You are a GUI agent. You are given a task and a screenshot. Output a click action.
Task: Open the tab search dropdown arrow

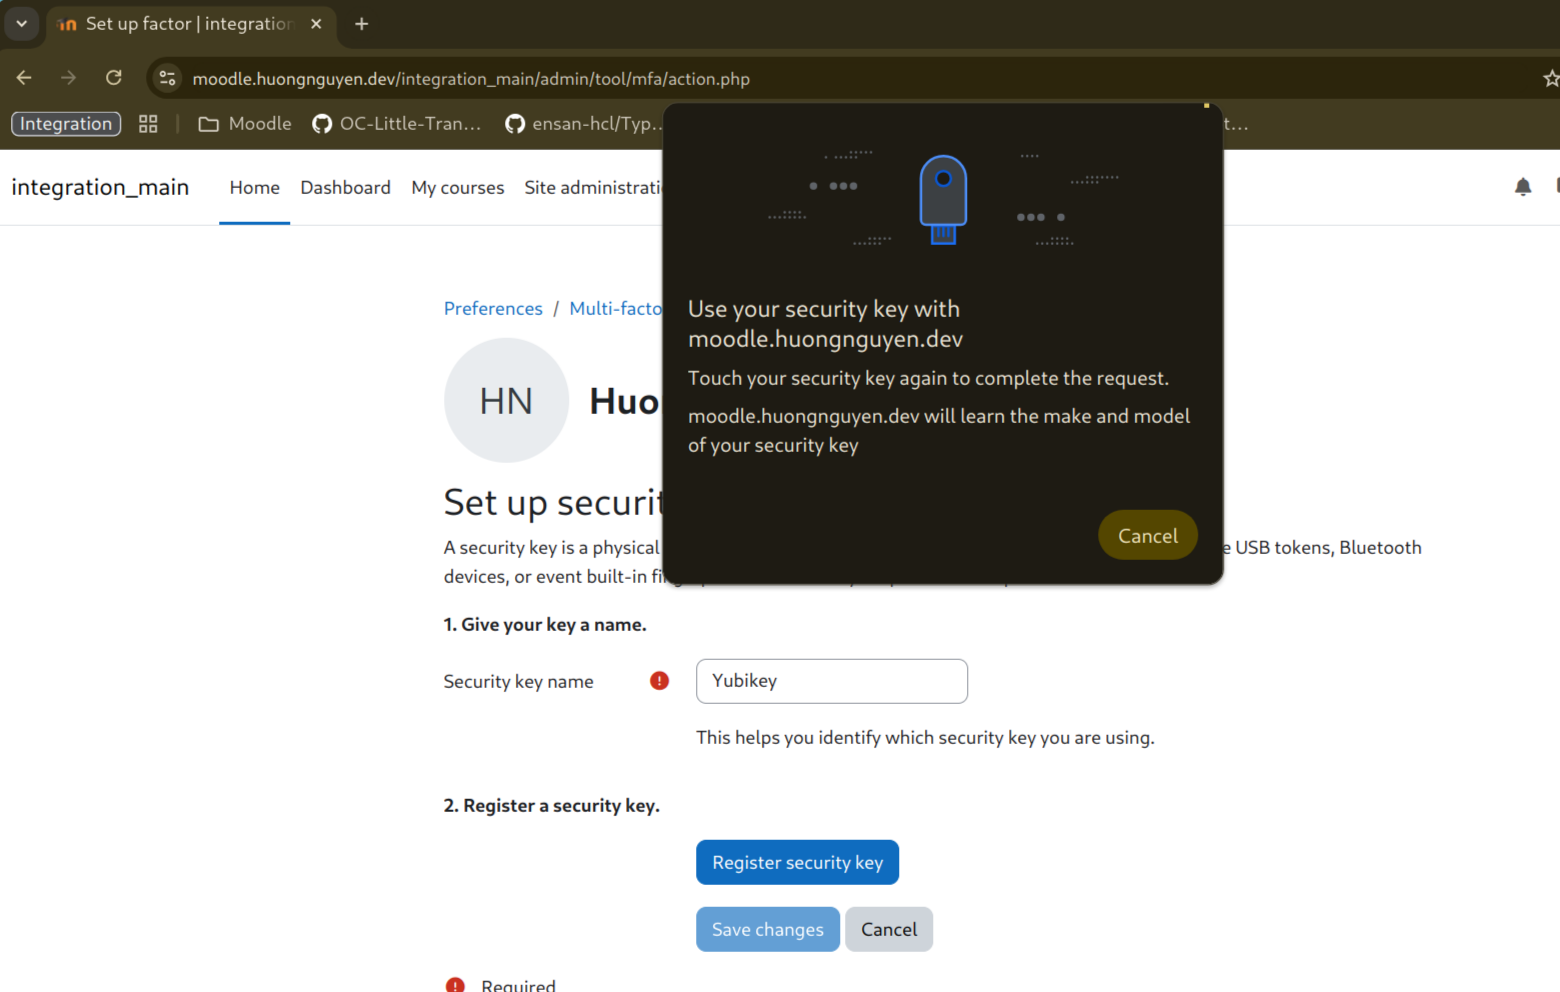click(x=21, y=23)
